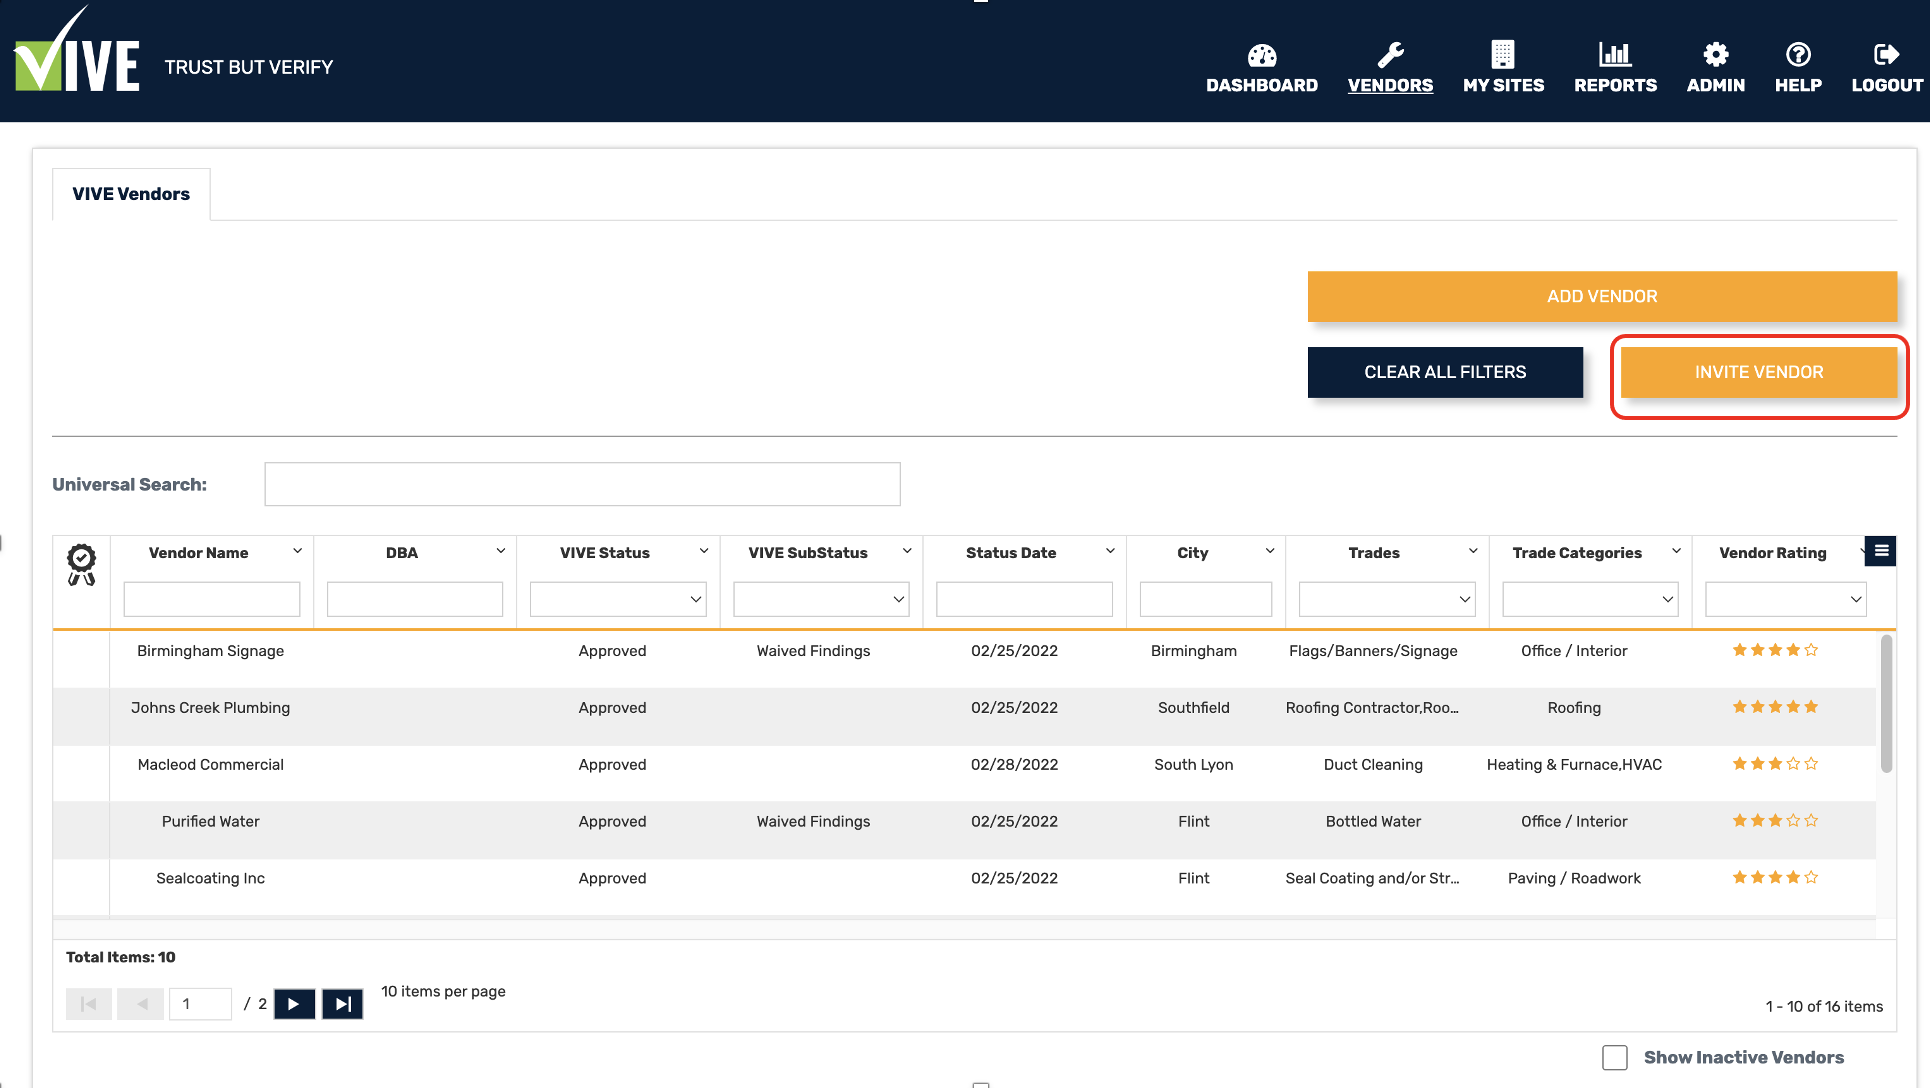Click the ADD VENDOR button
This screenshot has height=1088, width=1930.
[x=1602, y=297]
